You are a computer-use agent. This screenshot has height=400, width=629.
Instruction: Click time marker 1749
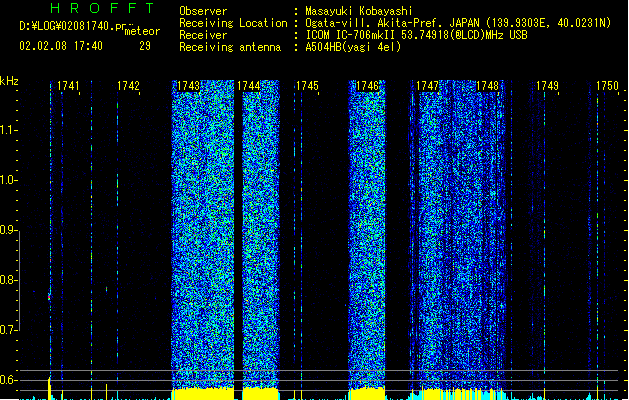click(547, 86)
